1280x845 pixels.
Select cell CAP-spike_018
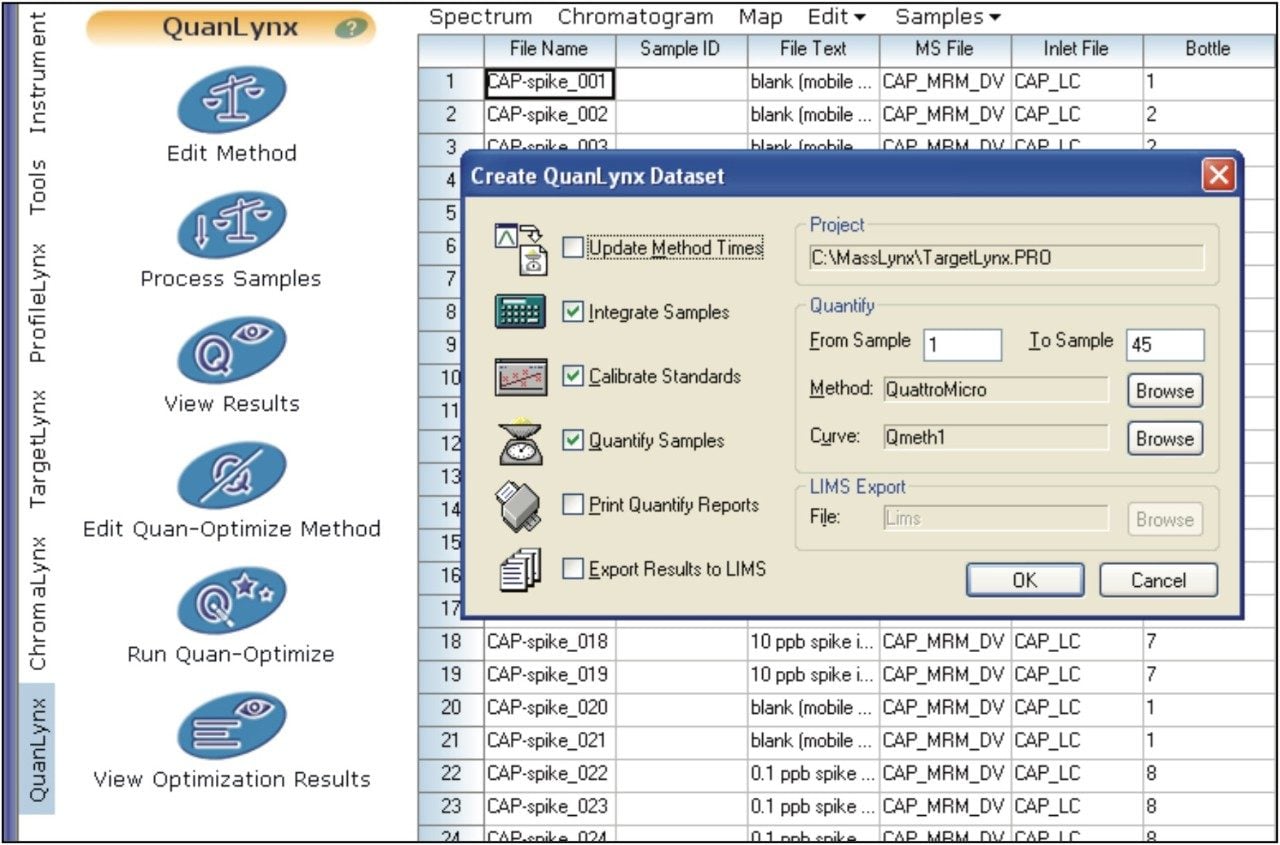pyautogui.click(x=549, y=641)
